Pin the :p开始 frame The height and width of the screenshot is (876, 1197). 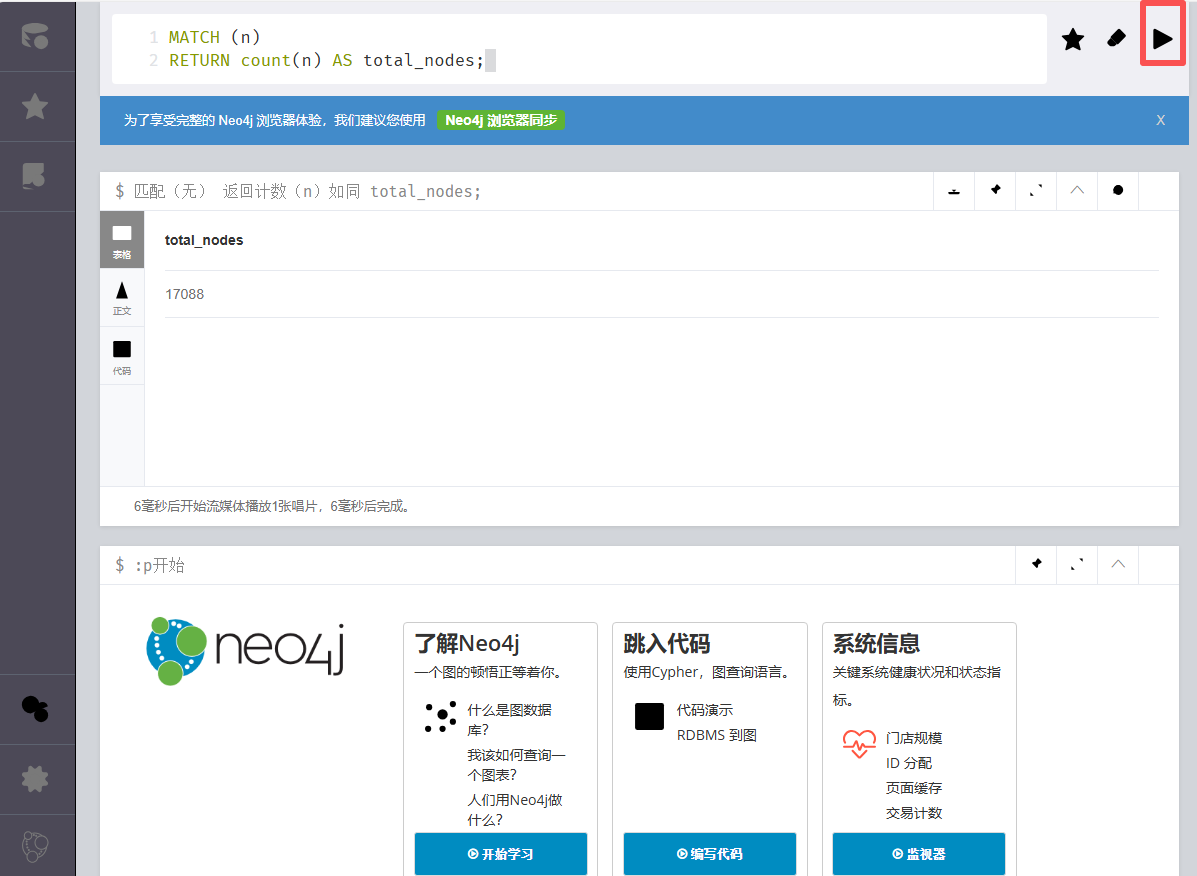point(1037,565)
